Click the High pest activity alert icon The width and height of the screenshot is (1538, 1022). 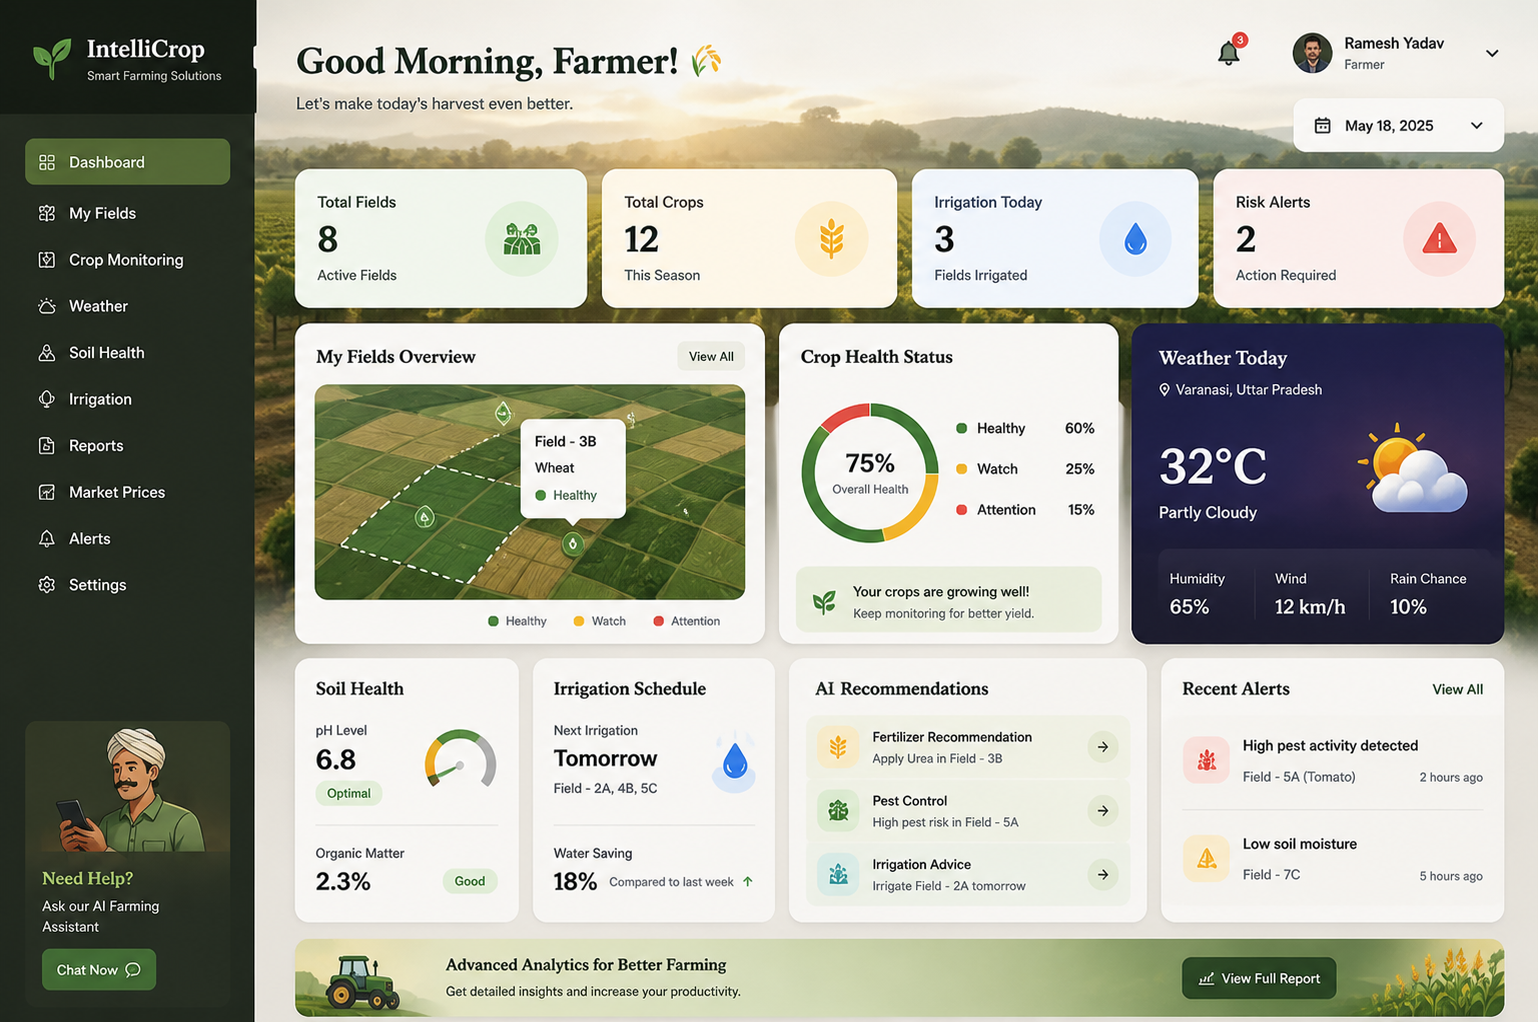1206,760
